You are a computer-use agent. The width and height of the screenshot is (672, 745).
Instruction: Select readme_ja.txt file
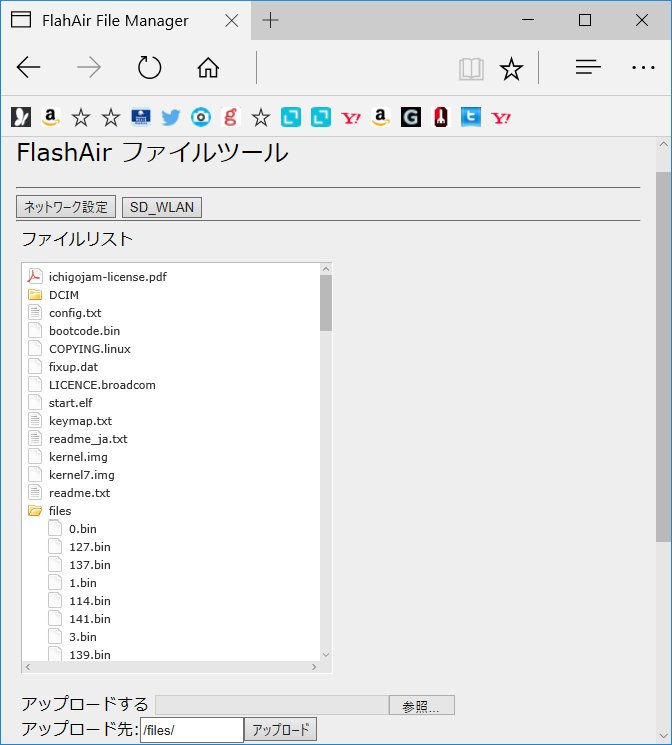click(88, 439)
